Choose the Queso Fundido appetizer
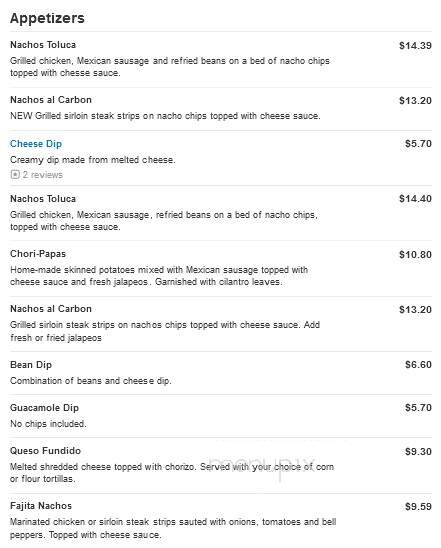The width and height of the screenshot is (441, 548). pos(45,451)
